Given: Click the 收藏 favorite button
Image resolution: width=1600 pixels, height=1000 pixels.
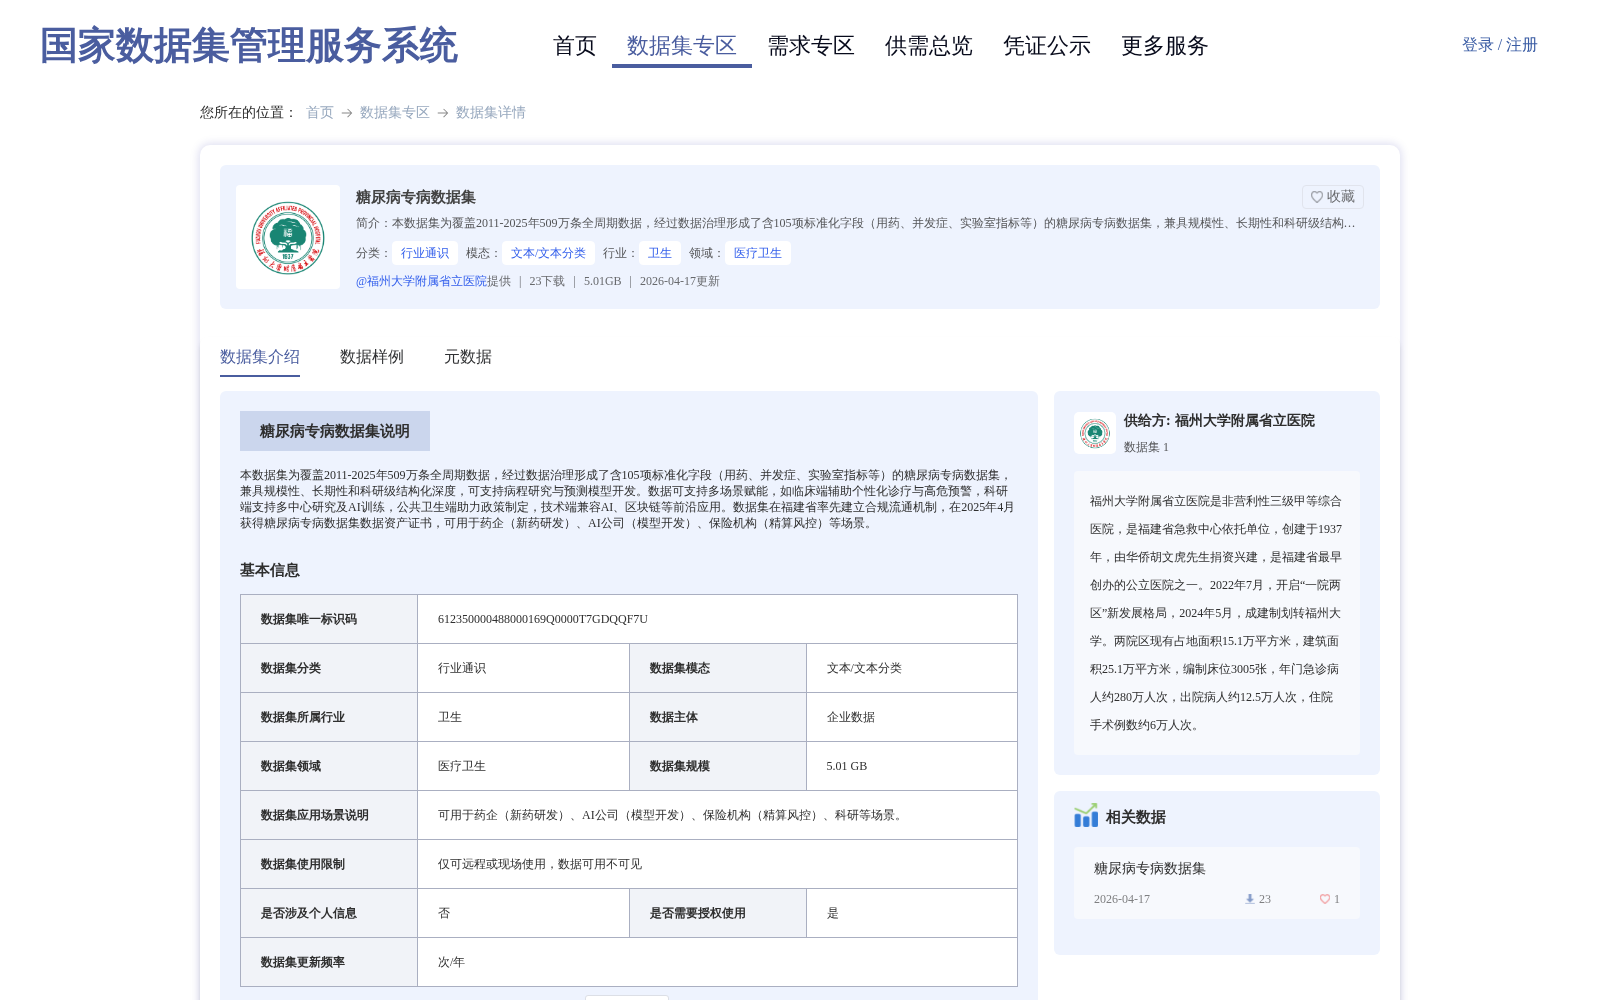Looking at the screenshot, I should click(x=1333, y=197).
